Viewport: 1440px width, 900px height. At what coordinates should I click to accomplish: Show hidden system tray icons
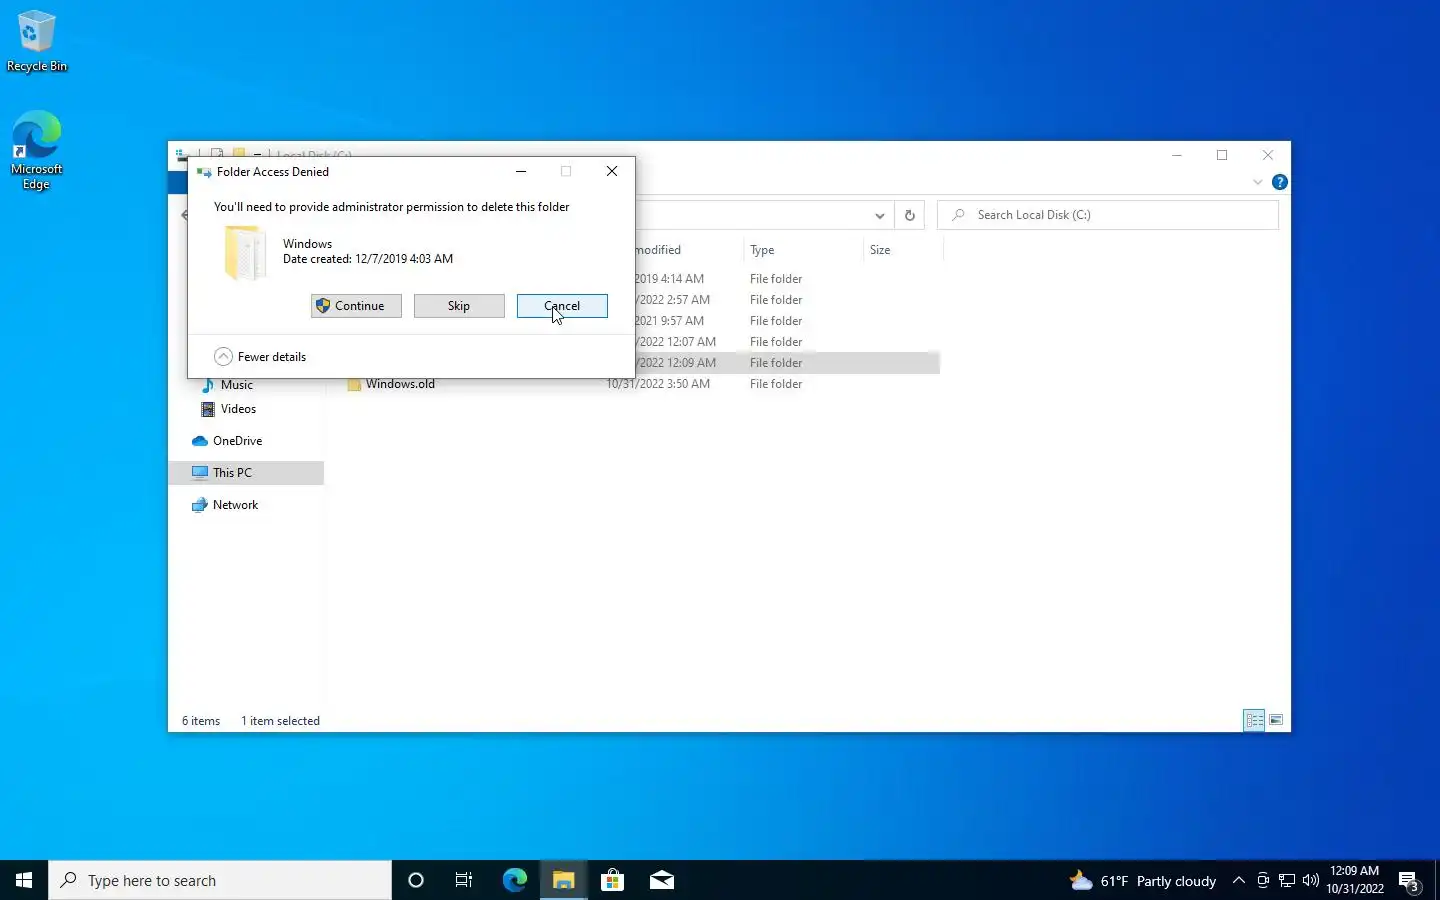[1239, 880]
